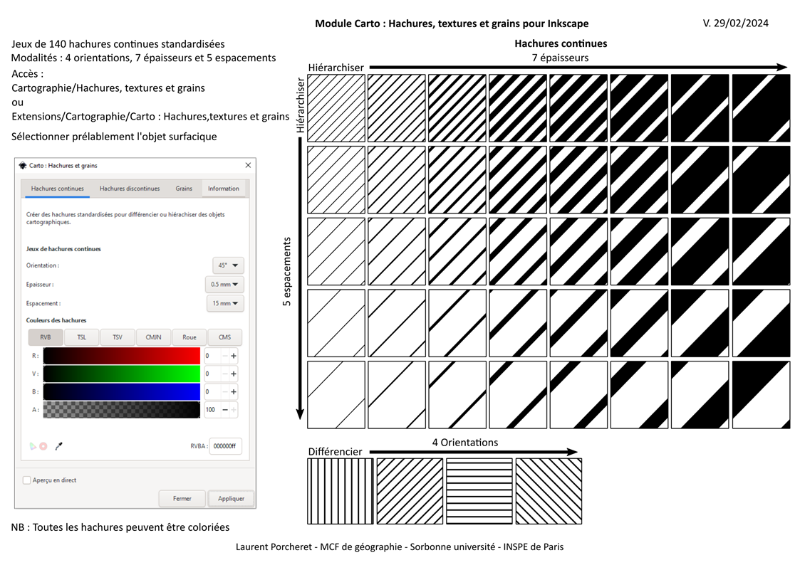Open the Grains tab
800x565 pixels.
pyautogui.click(x=184, y=188)
